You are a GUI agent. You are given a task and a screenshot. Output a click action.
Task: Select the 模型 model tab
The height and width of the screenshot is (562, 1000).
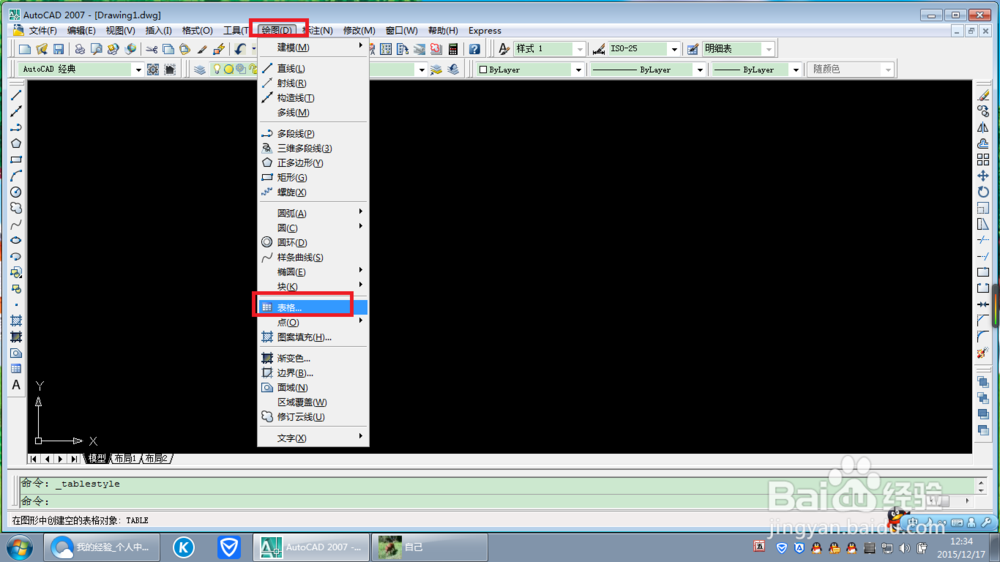(96, 459)
